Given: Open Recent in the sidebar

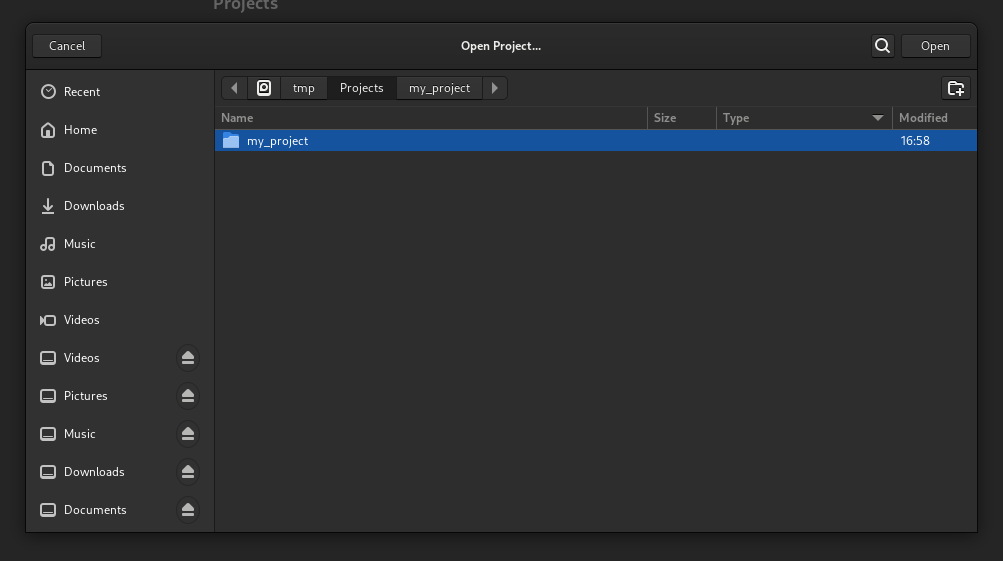Looking at the screenshot, I should pyautogui.click(x=82, y=92).
